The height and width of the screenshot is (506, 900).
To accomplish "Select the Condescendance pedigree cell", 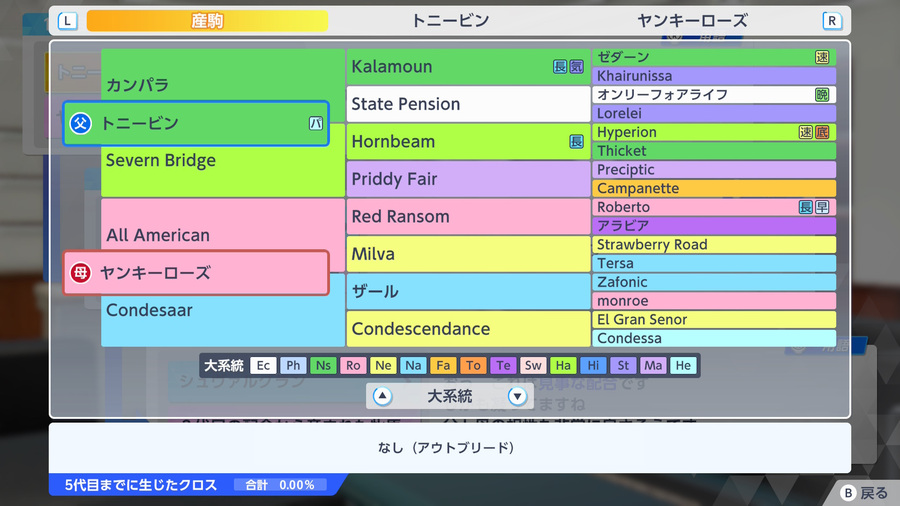I will pos(468,329).
